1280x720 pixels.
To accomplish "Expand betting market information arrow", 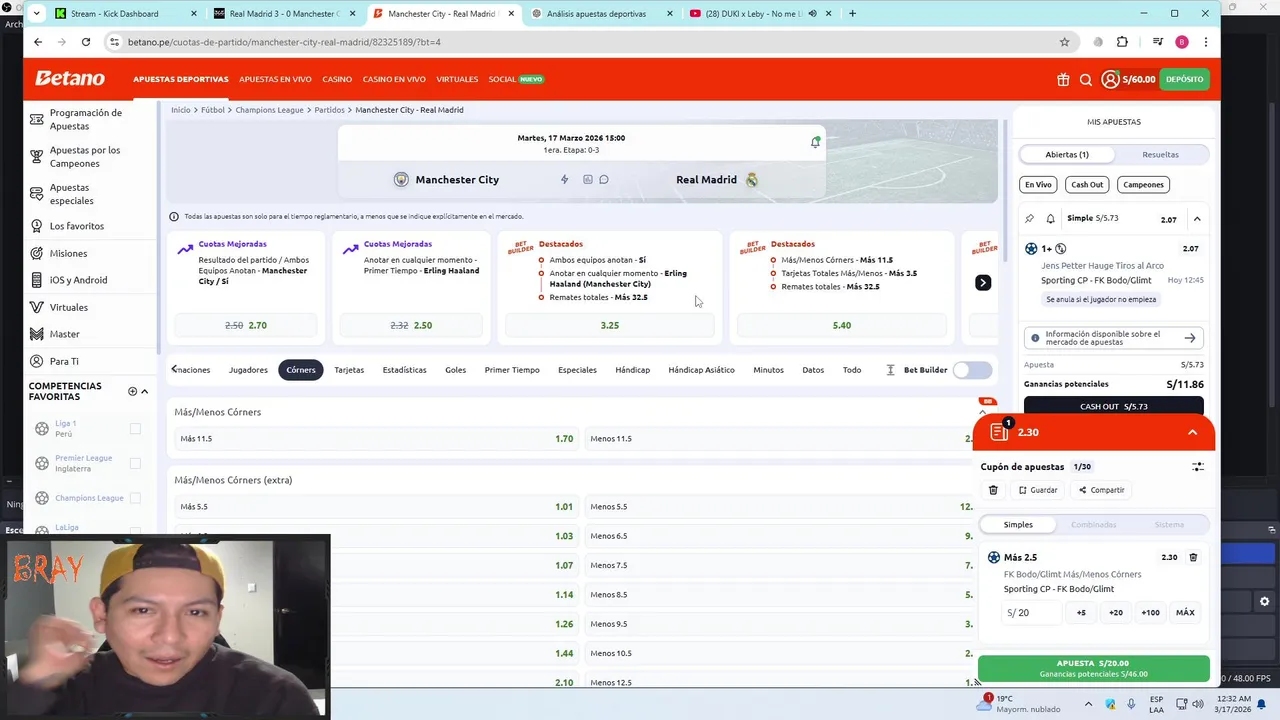I will click(1190, 338).
